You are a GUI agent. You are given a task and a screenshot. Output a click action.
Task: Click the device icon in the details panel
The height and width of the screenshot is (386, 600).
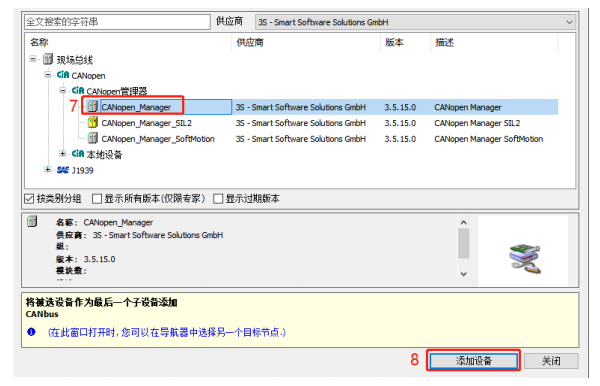click(x=33, y=222)
